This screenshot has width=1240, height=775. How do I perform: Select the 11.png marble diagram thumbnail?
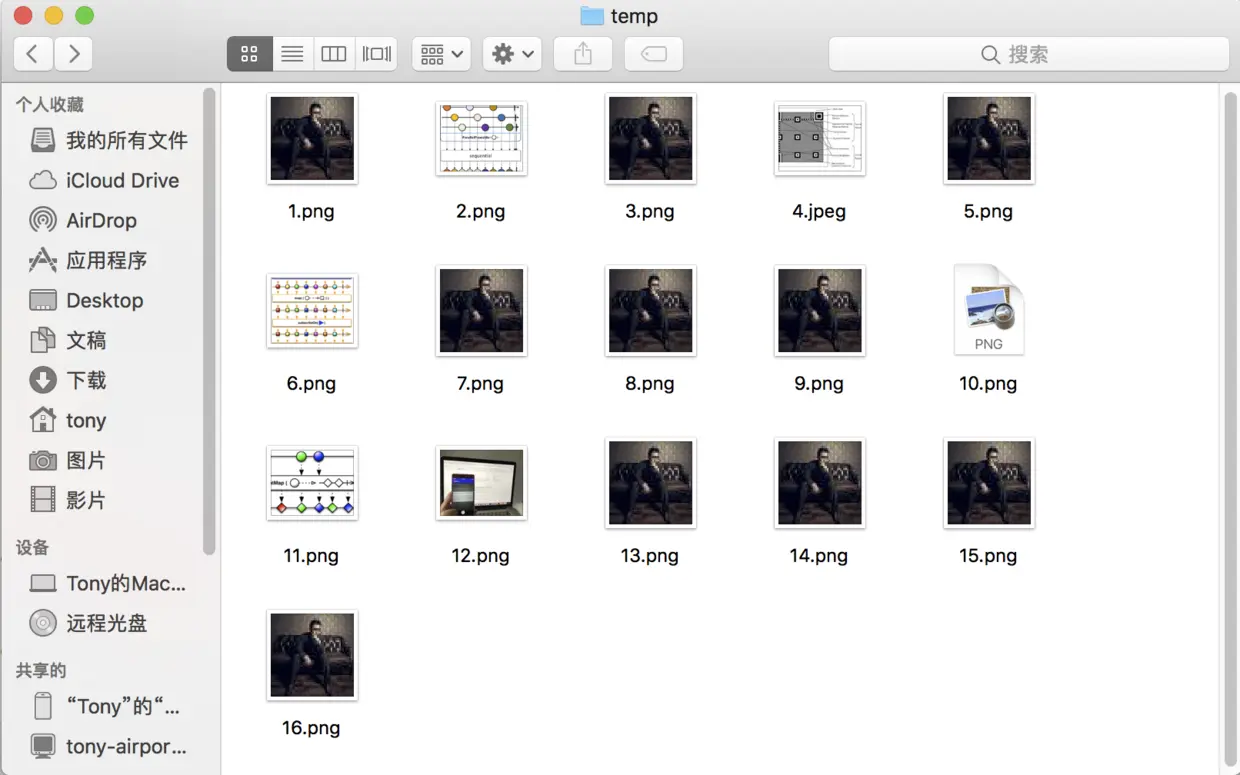click(312, 483)
